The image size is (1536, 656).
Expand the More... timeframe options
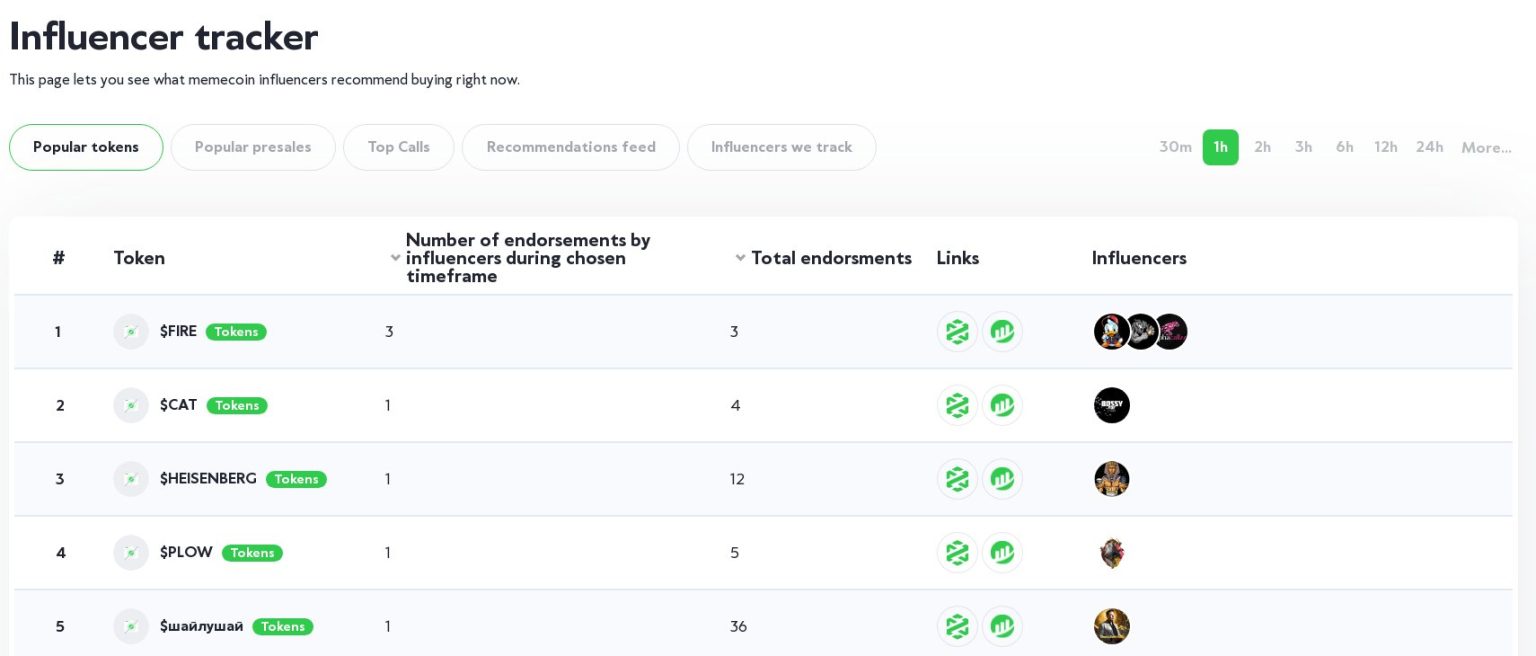click(1486, 148)
